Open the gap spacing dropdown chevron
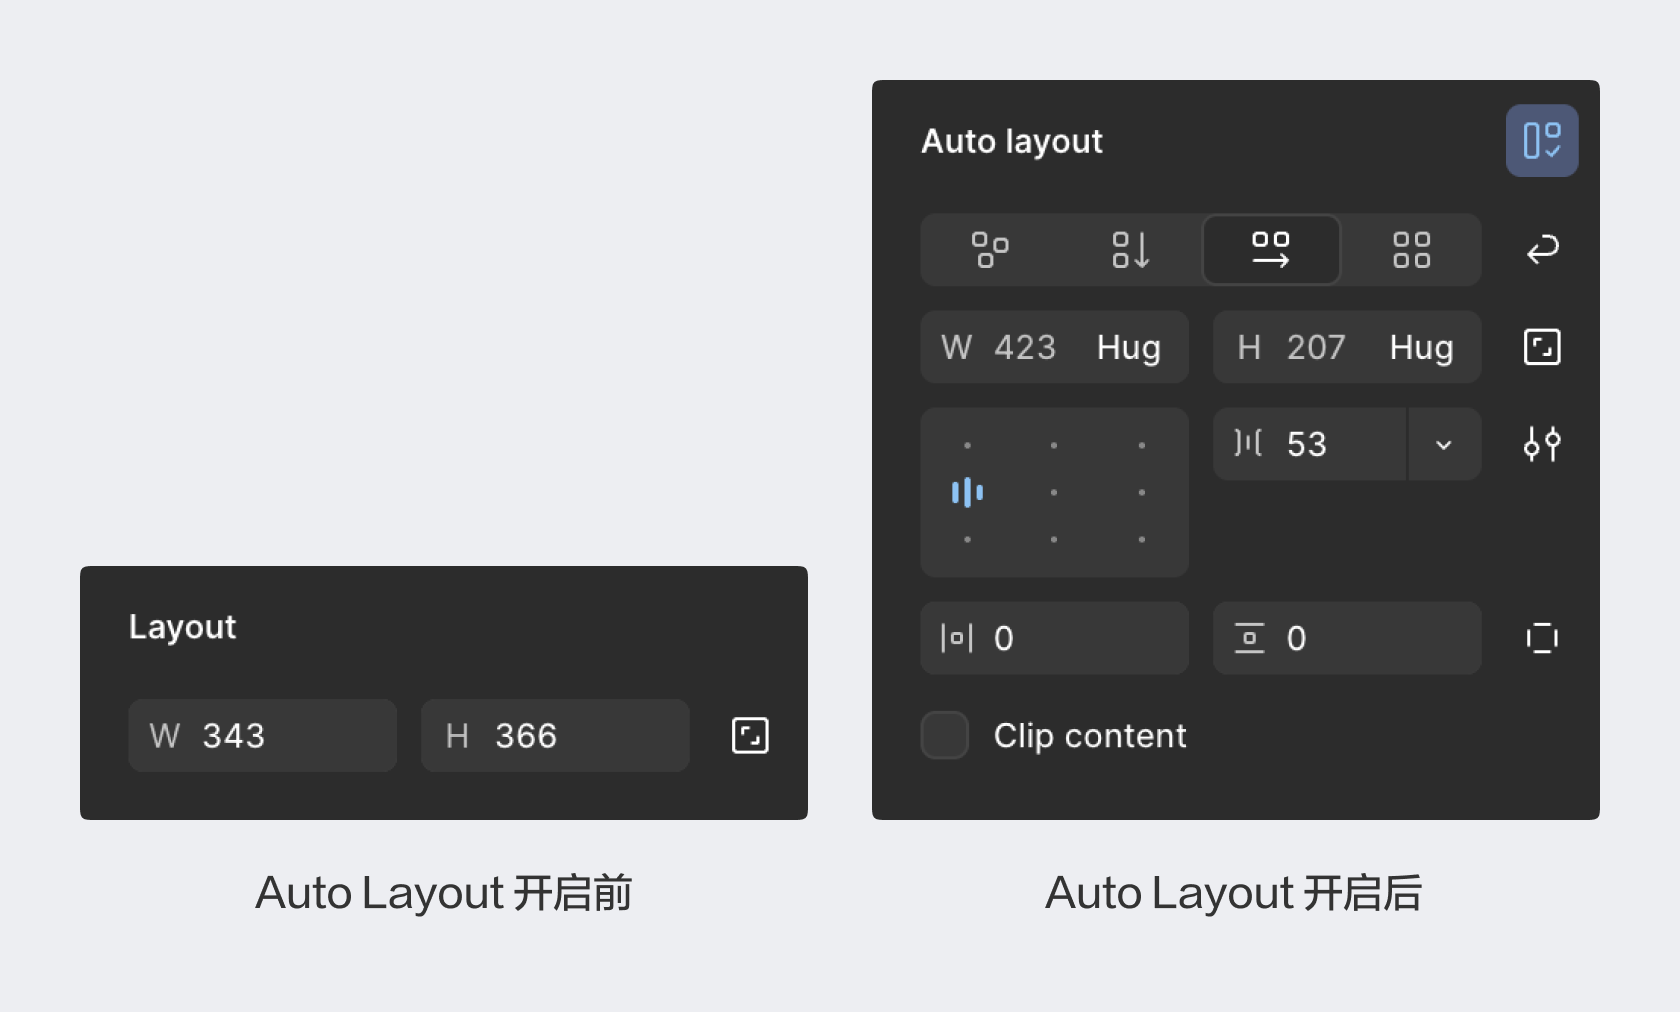Viewport: 1680px width, 1012px height. tap(1443, 444)
